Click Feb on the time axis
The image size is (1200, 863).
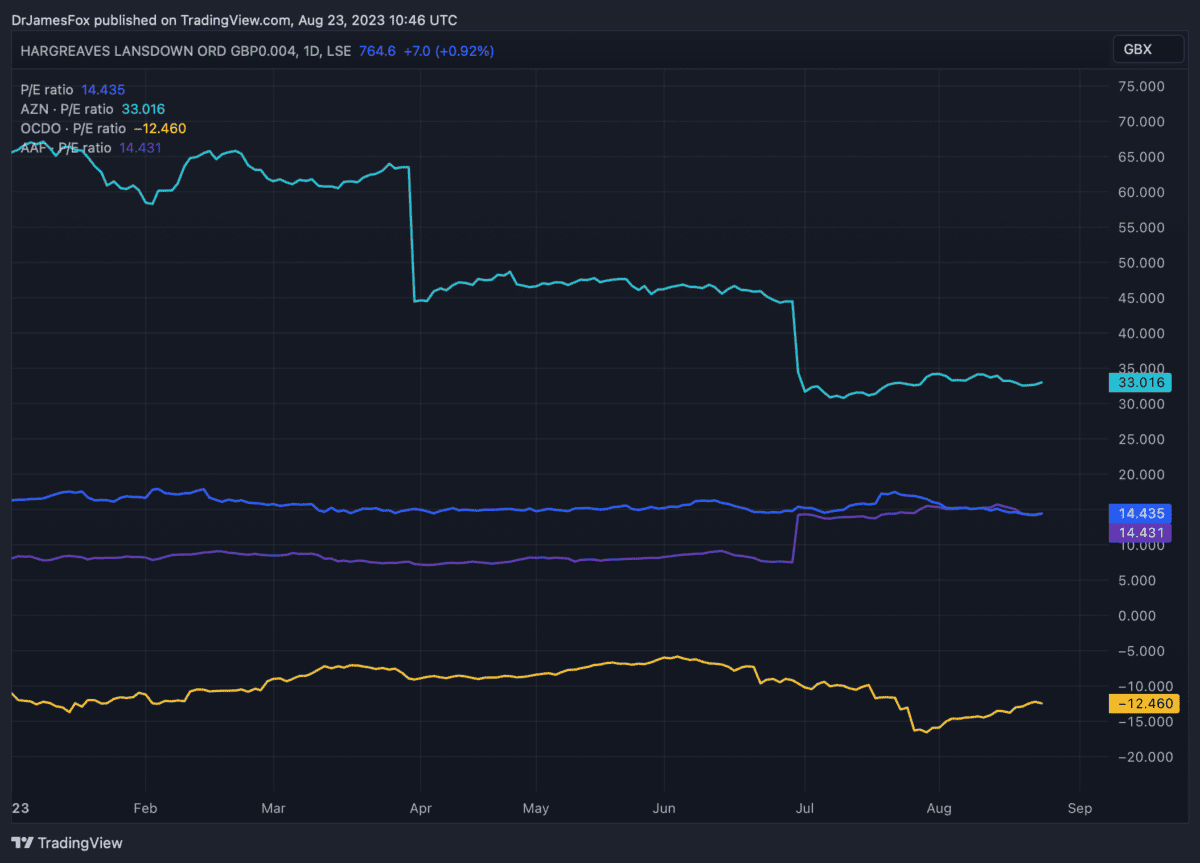coord(146,807)
